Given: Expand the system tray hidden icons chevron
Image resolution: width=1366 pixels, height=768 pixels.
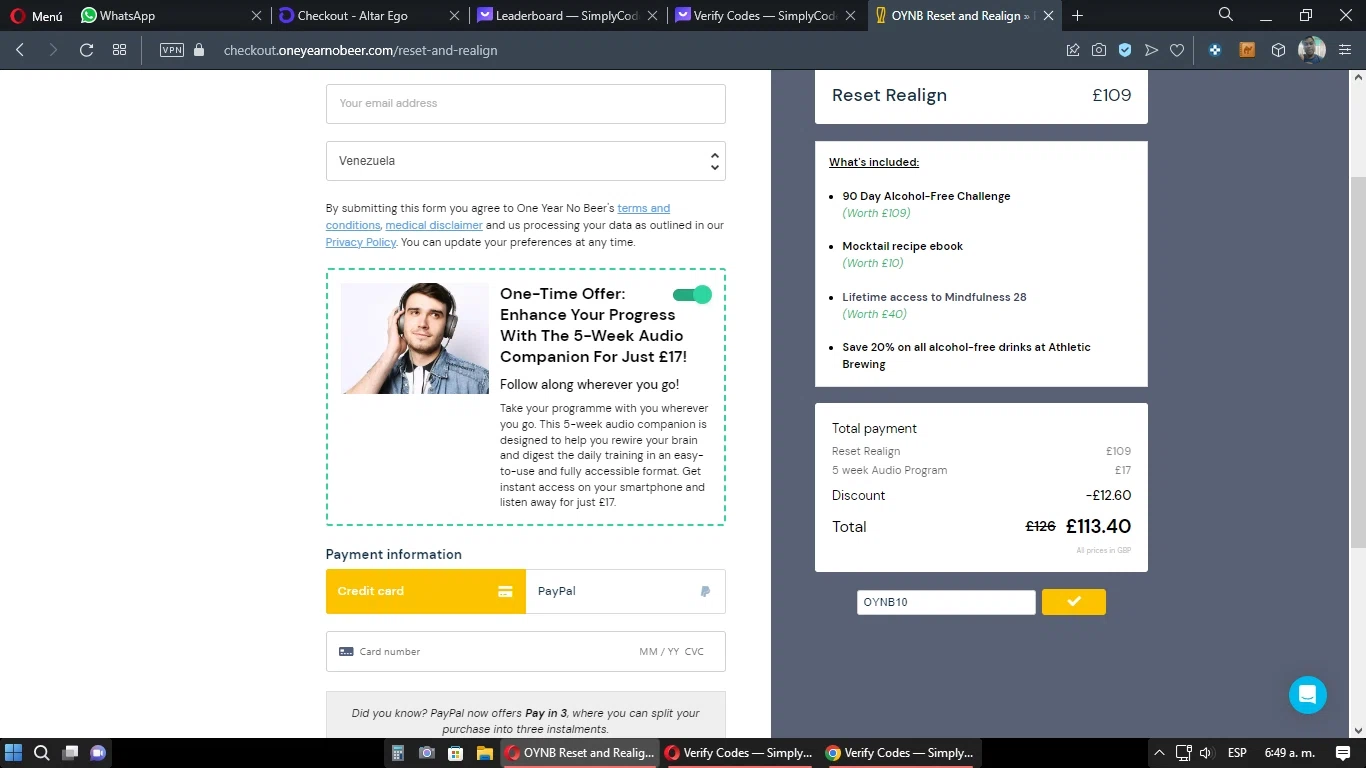Looking at the screenshot, I should pos(1160,753).
